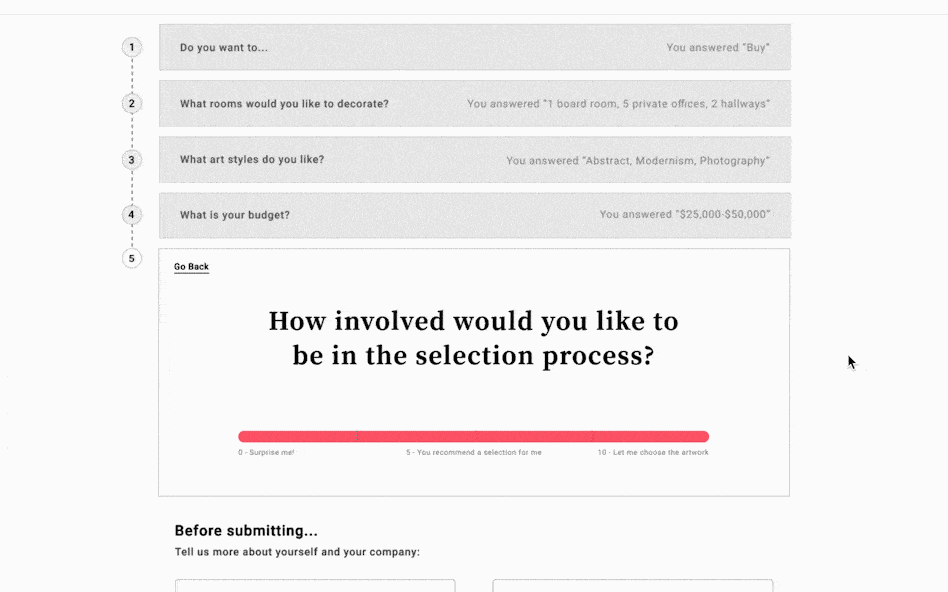This screenshot has width=948, height=592.
Task: Click the step 5 circle indicator
Action: [x=132, y=258]
